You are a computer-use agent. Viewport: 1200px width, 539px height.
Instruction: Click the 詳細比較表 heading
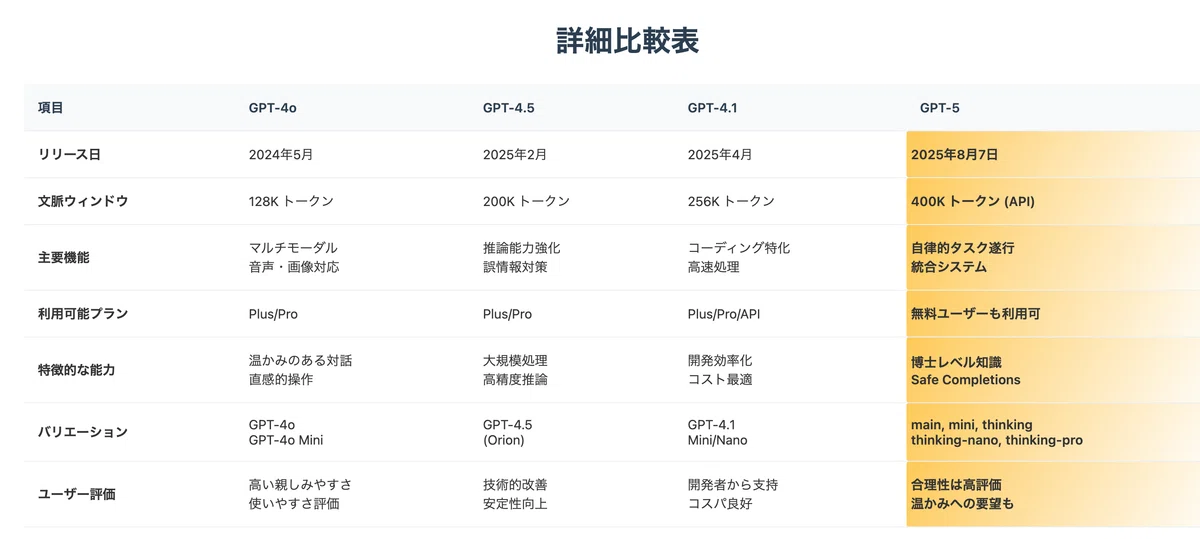[627, 41]
